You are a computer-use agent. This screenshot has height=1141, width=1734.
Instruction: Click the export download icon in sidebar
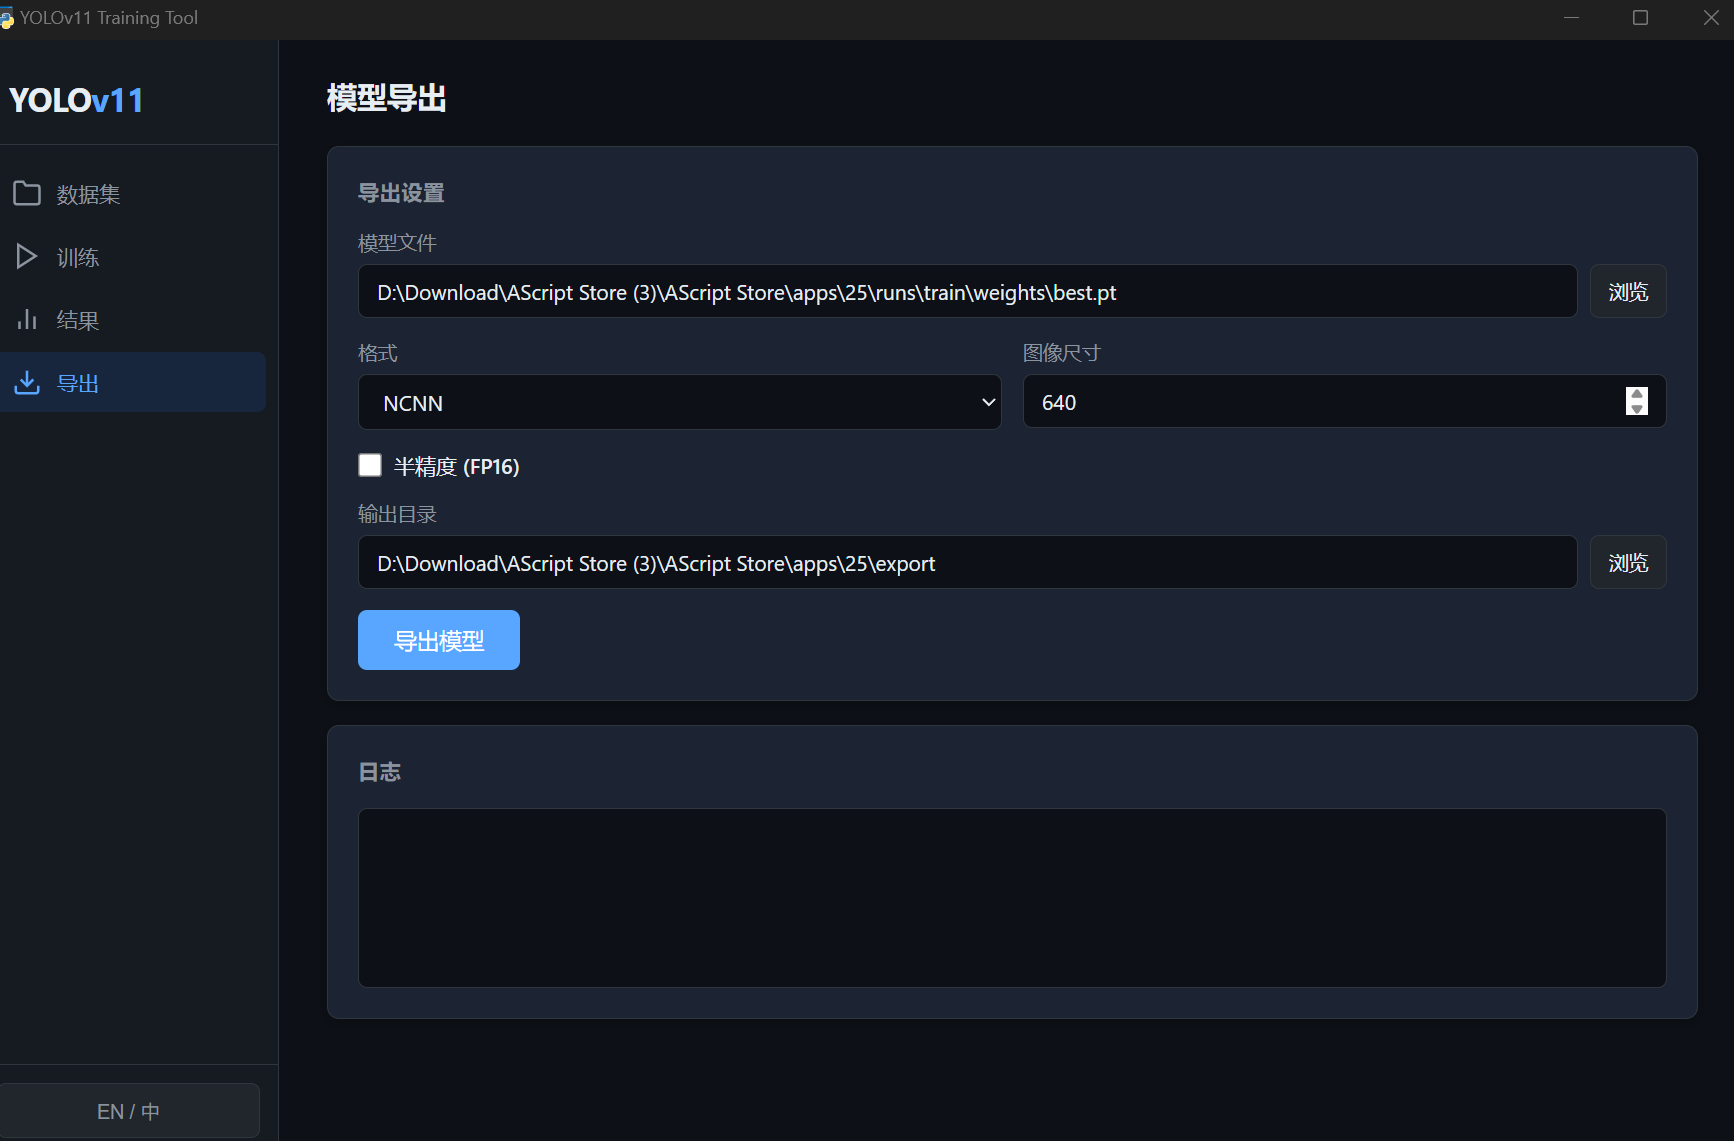tap(27, 383)
